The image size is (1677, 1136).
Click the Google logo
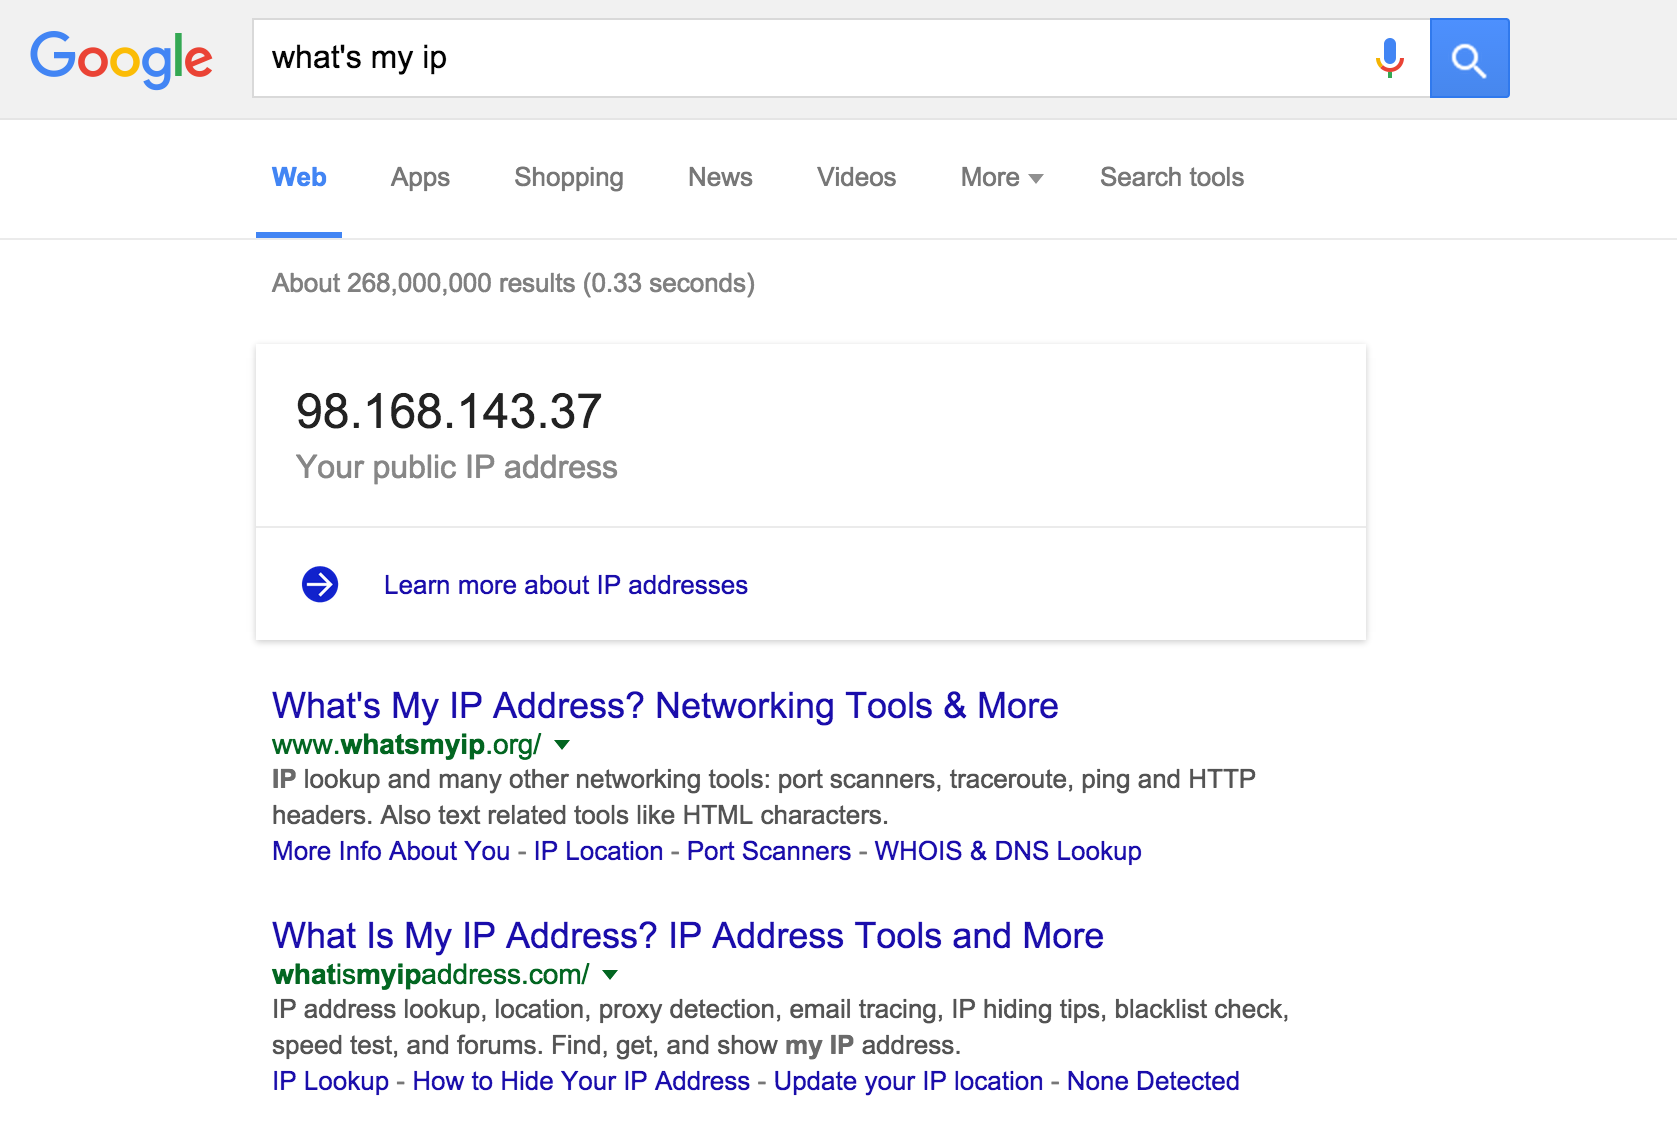pyautogui.click(x=120, y=59)
